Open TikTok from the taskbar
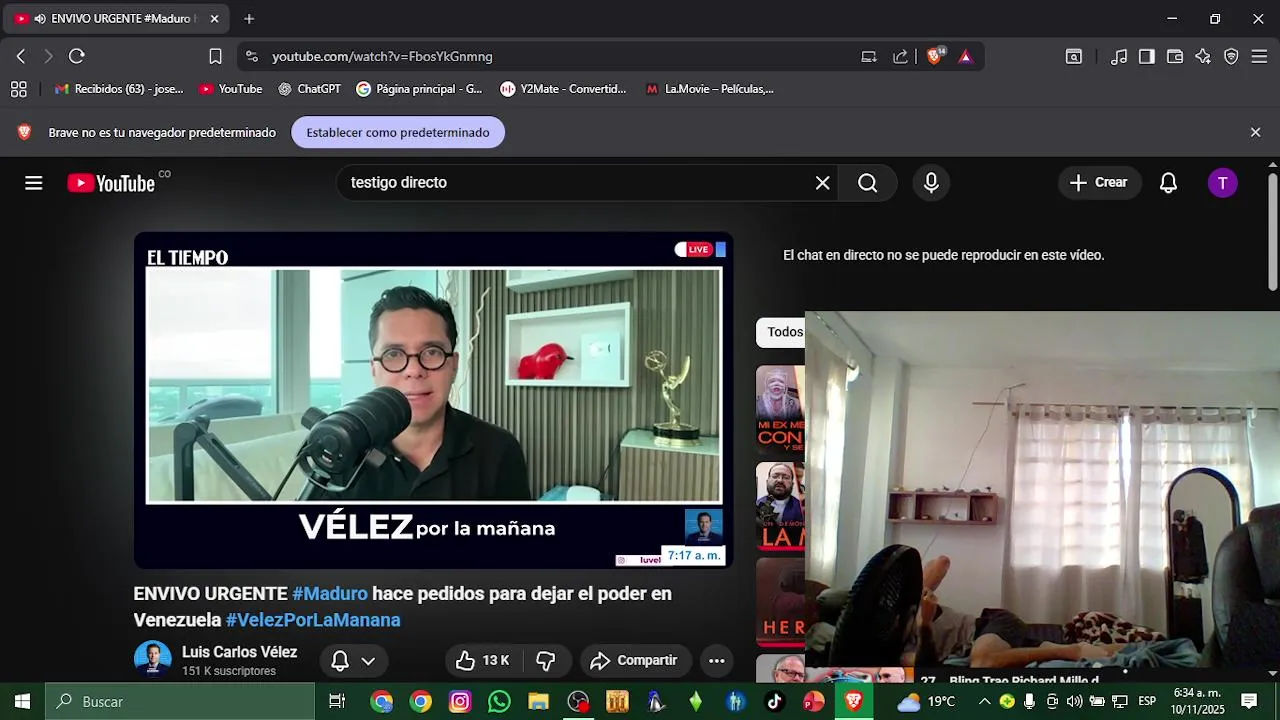The image size is (1280, 720). [x=774, y=702]
